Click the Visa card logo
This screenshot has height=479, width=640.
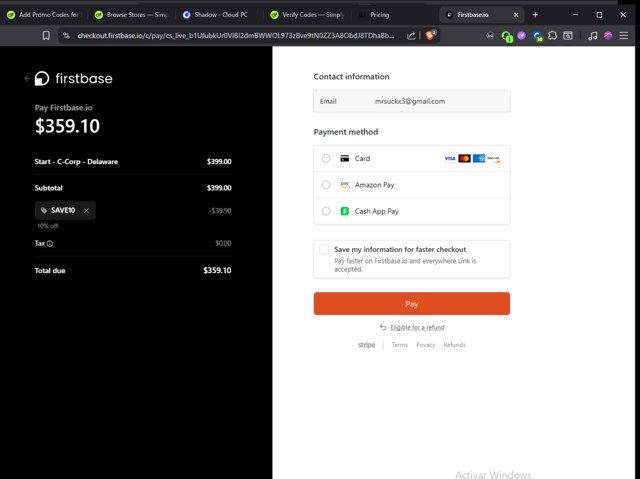click(x=450, y=158)
